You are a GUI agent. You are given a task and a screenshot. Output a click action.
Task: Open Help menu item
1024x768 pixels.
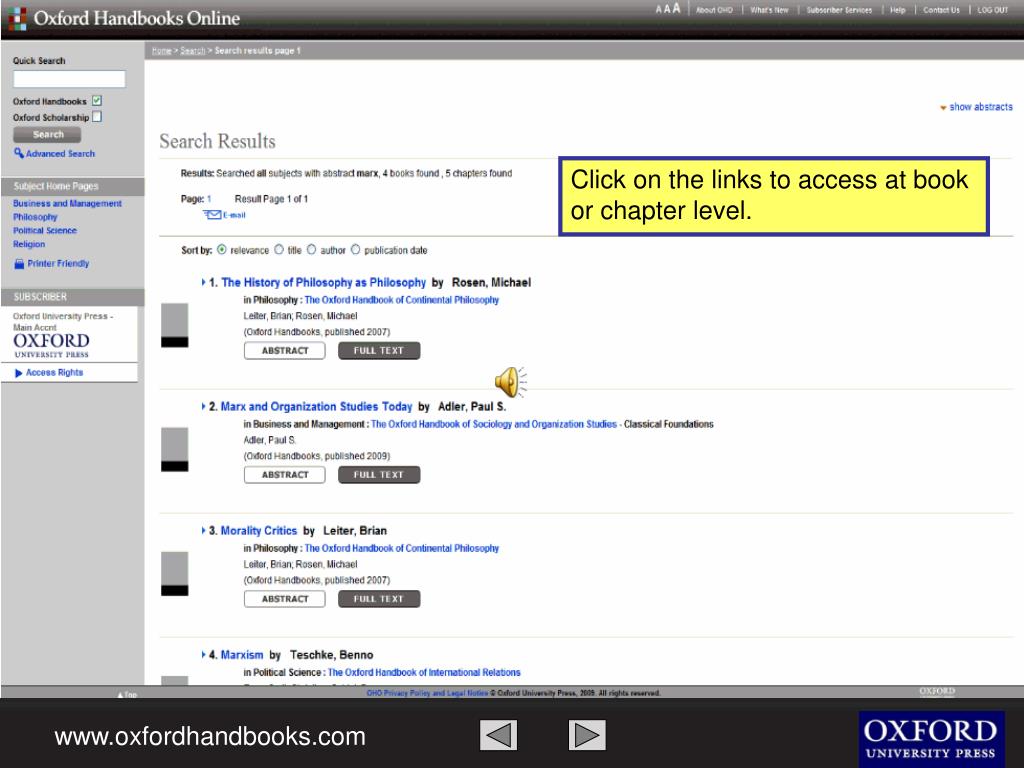(x=897, y=10)
